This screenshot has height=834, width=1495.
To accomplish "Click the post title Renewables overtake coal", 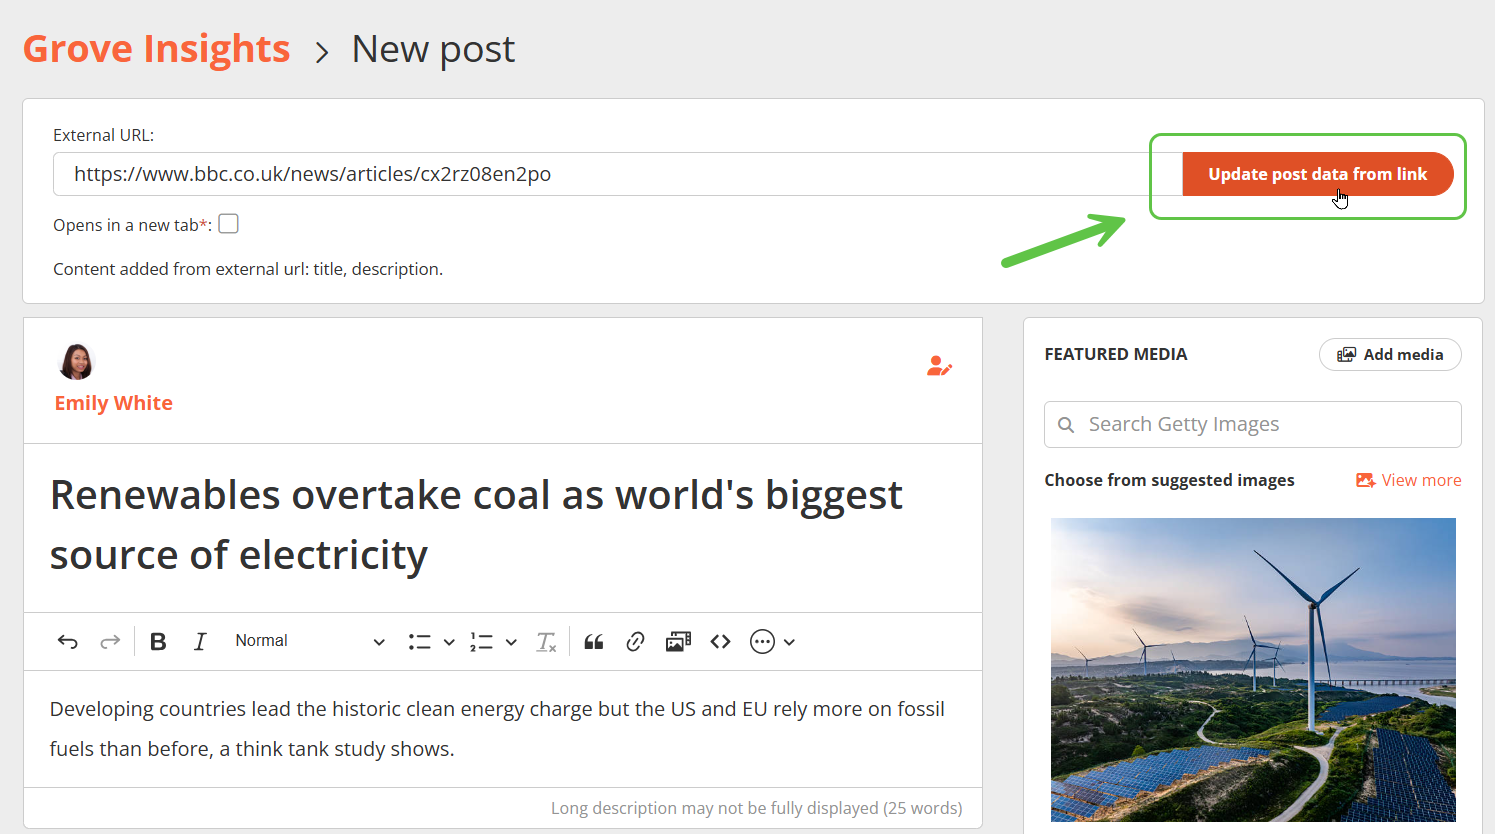I will point(476,525).
